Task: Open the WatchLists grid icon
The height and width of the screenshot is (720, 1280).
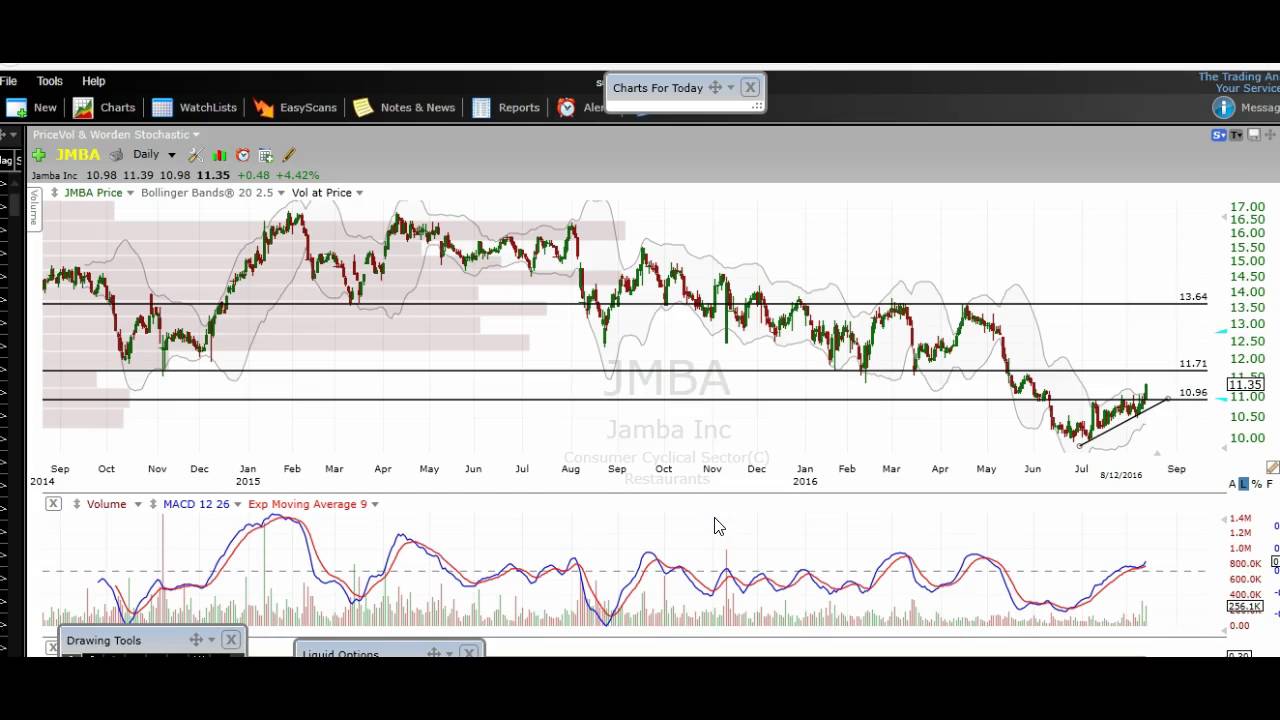Action: (162, 107)
